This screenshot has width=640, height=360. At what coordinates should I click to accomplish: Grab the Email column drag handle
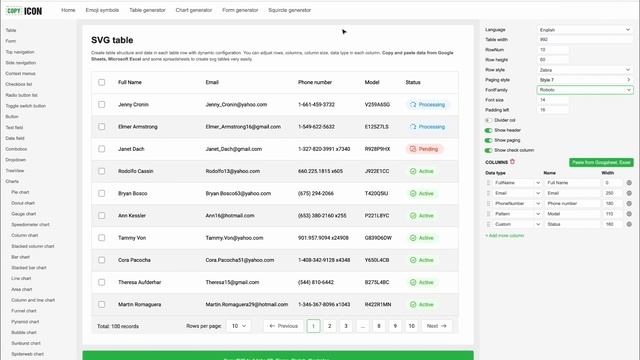[489, 193]
